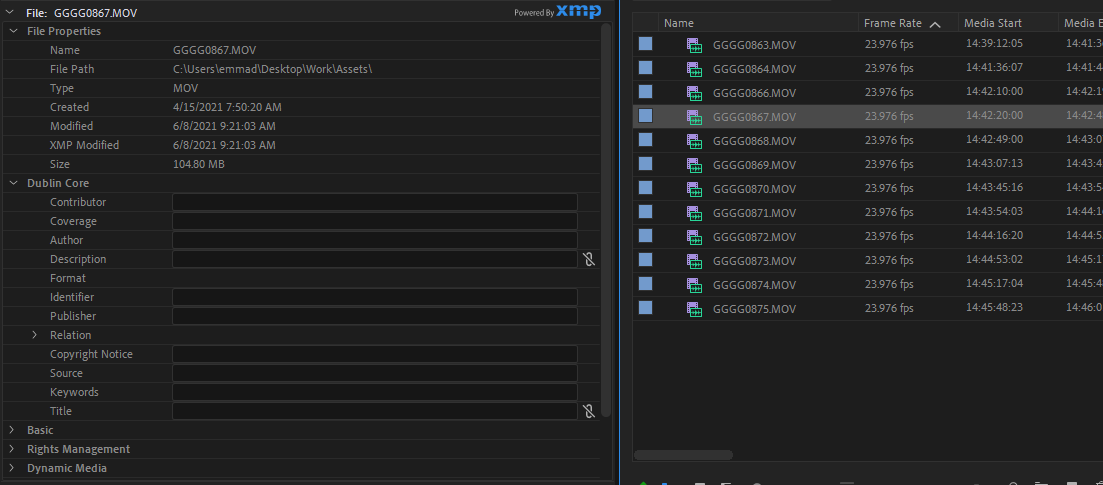Click the label color swatch for GGGG0867.MOV
1103x485 pixels.
pyautogui.click(x=645, y=115)
